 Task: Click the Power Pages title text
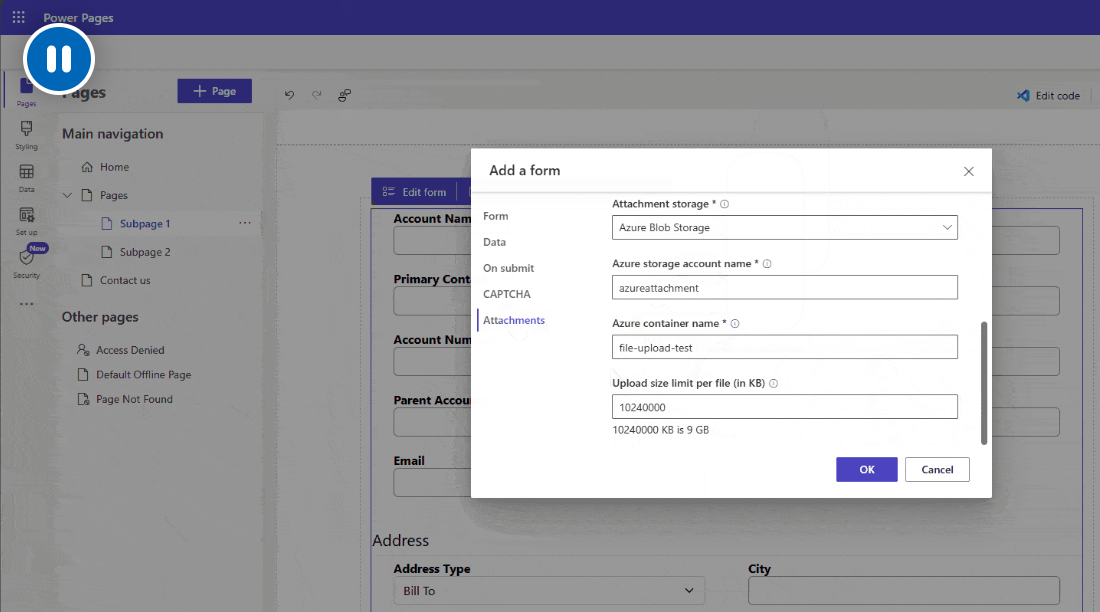click(x=79, y=18)
